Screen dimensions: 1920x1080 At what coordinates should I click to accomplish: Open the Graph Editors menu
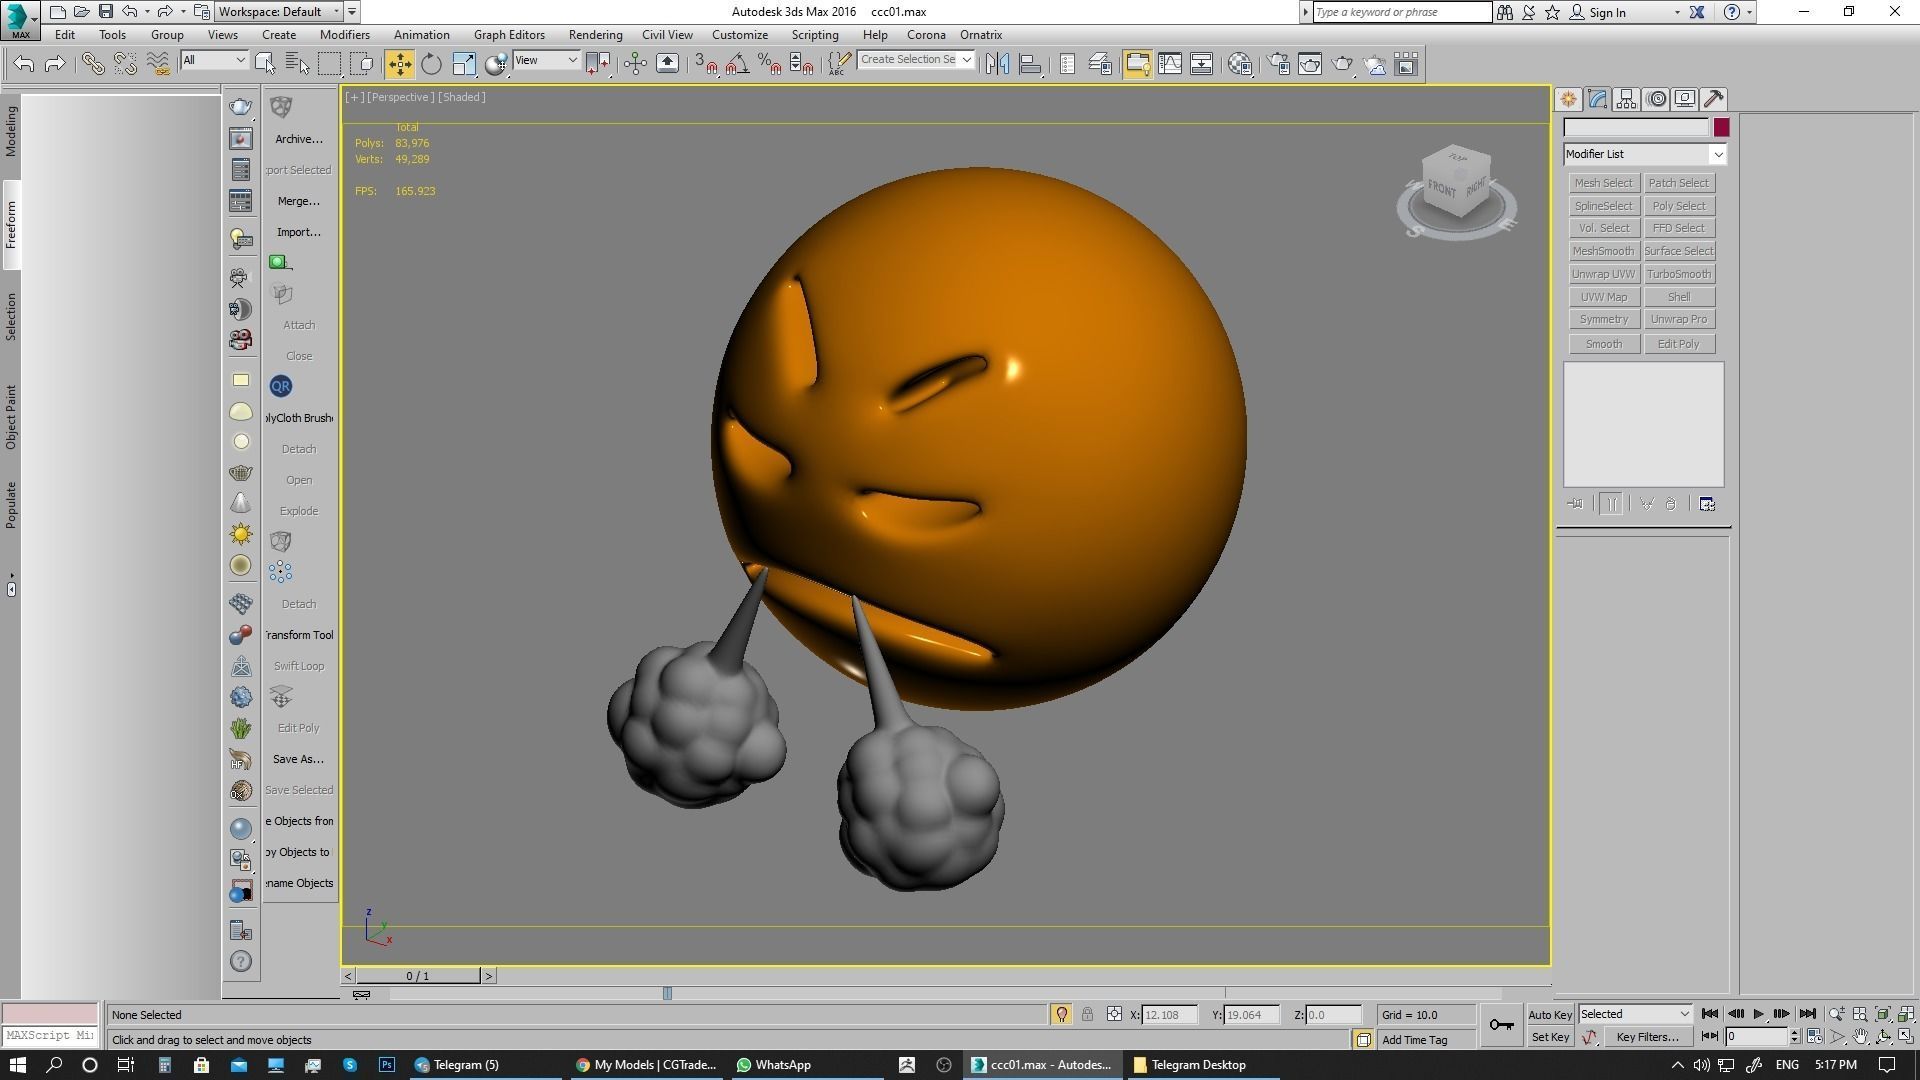click(509, 34)
